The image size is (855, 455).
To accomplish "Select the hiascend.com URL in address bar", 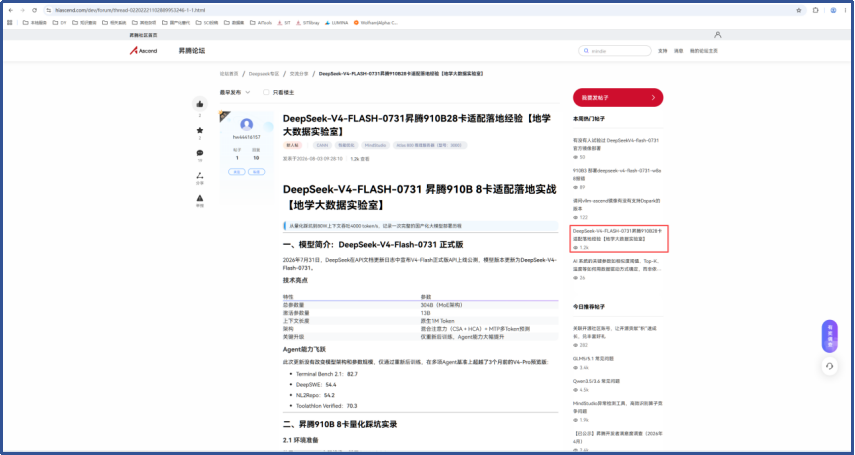I will tap(130, 10).
